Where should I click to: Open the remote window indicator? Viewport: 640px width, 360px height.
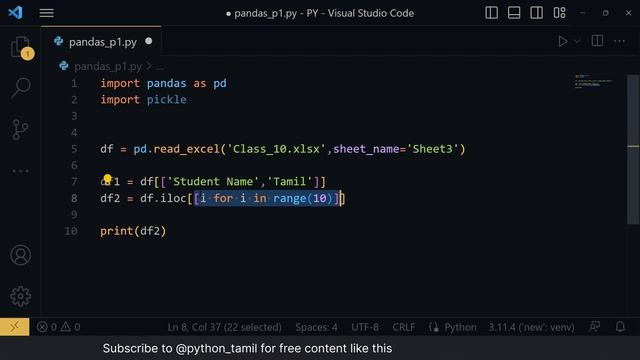[x=15, y=327]
